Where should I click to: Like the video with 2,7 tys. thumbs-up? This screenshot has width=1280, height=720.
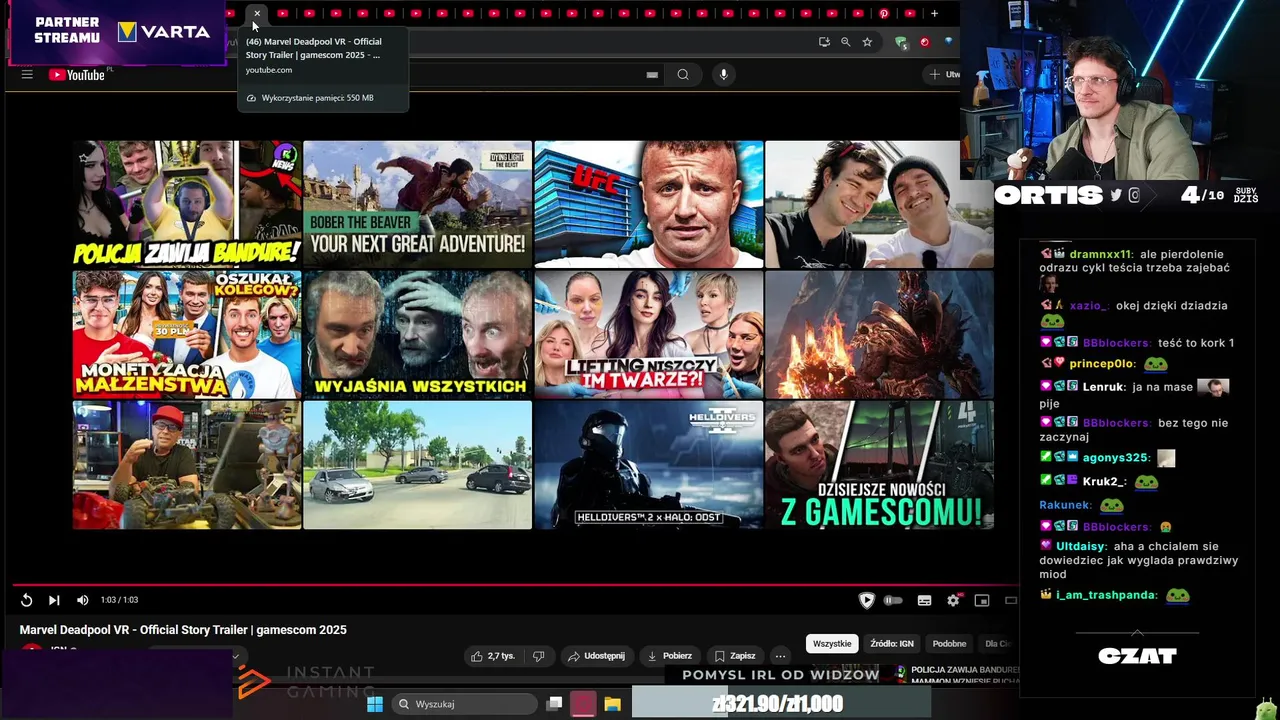tap(493, 656)
